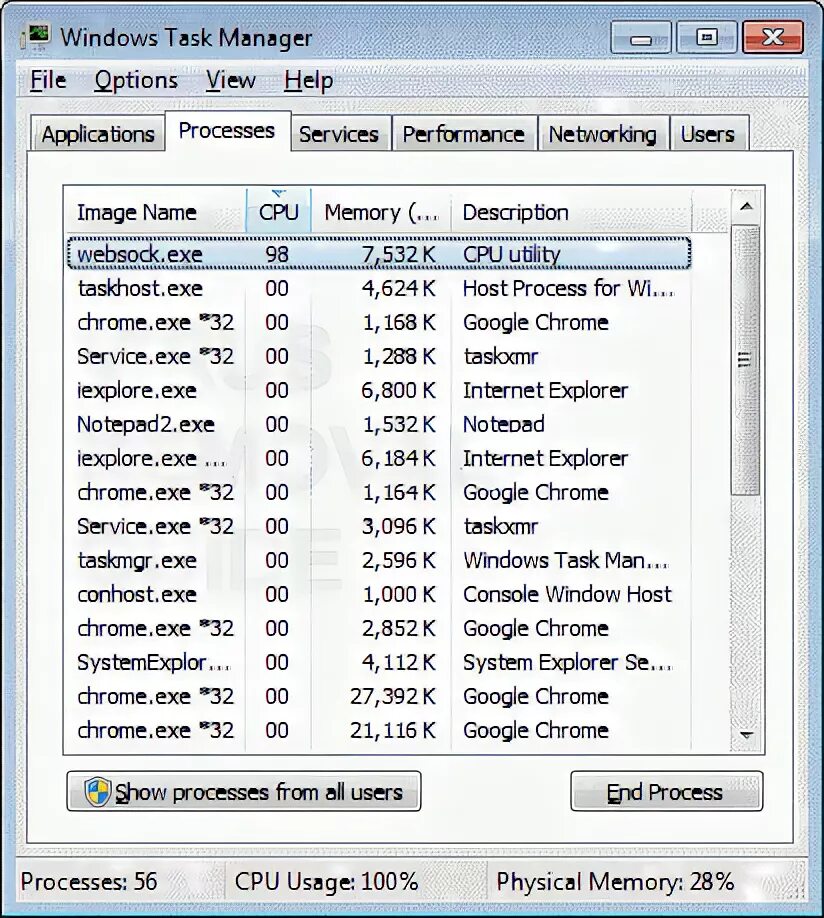Click the scrollbar up arrow
The height and width of the screenshot is (918, 824).
[746, 206]
